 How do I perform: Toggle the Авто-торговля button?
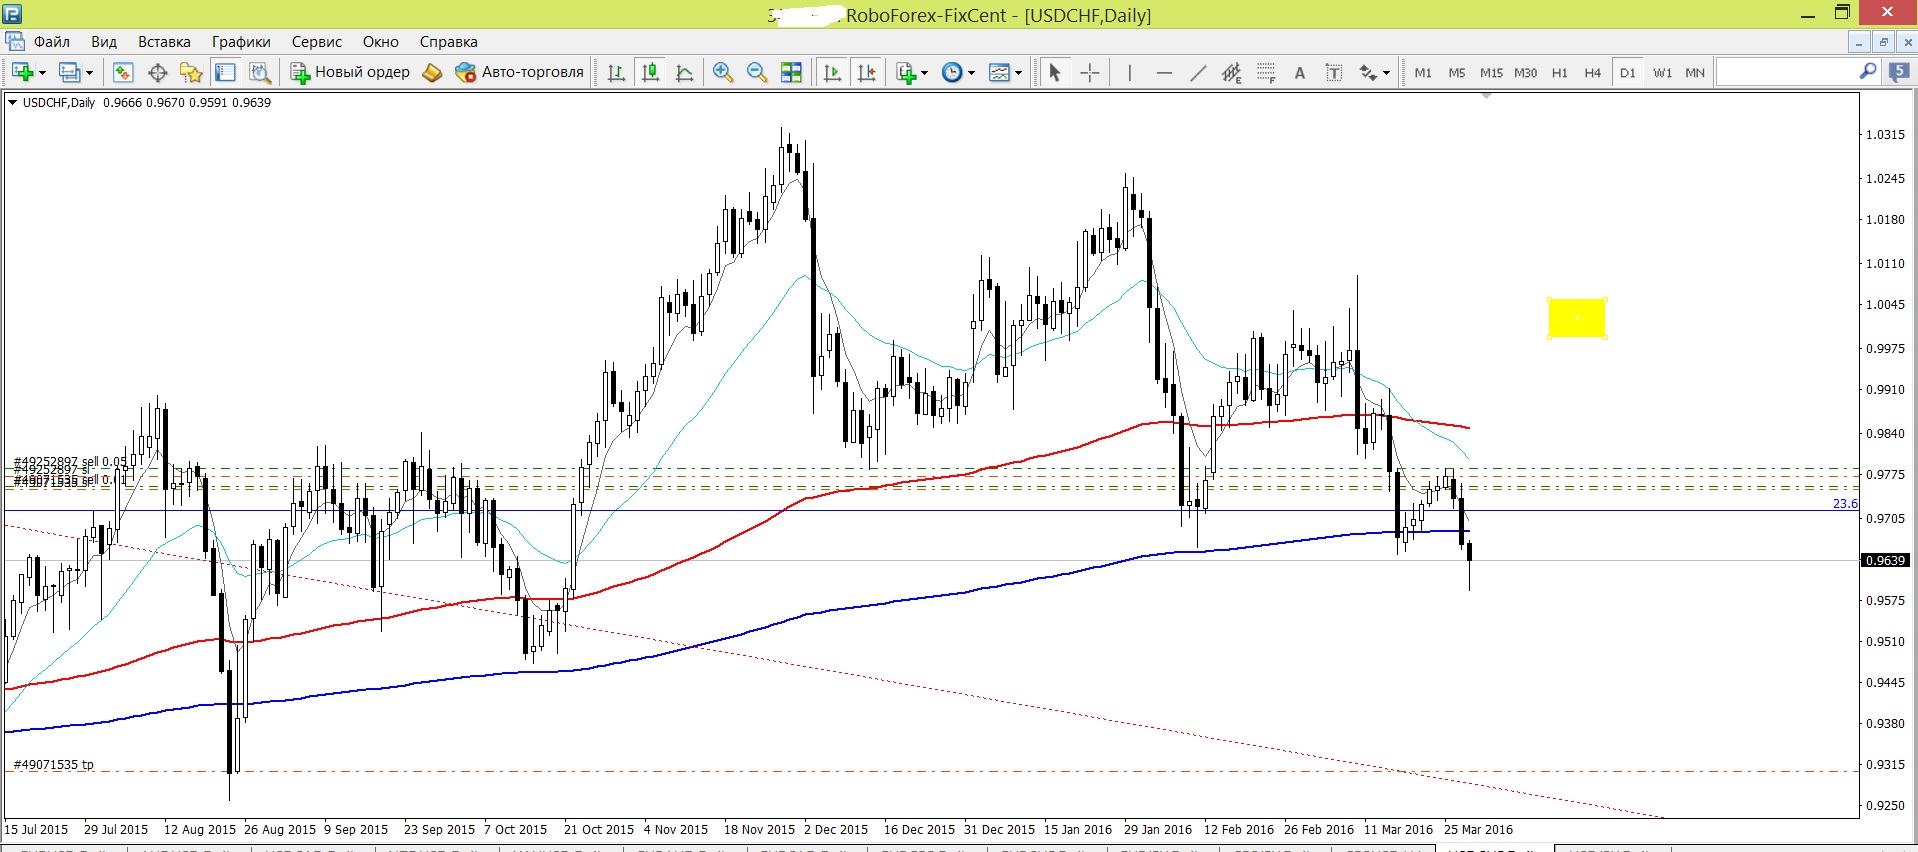tap(519, 72)
